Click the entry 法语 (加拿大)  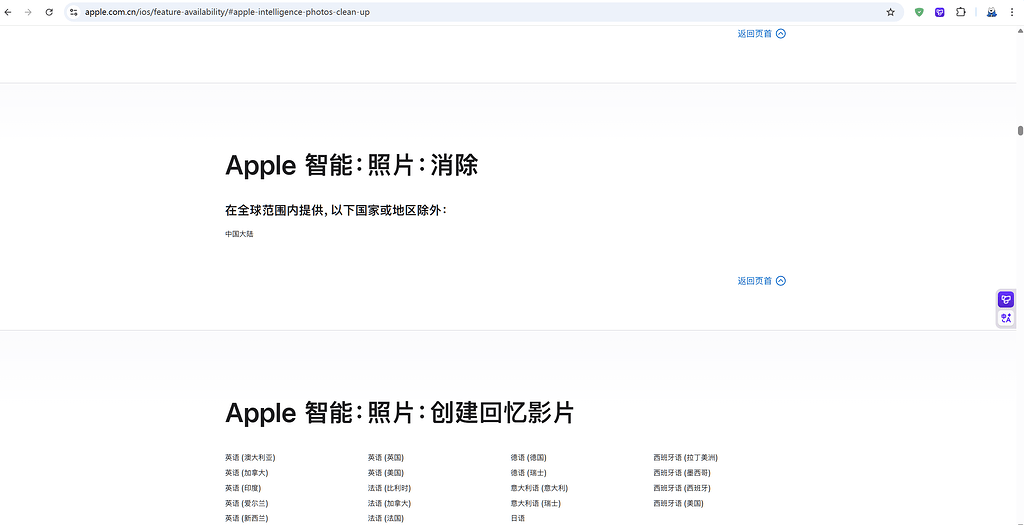[390, 503]
